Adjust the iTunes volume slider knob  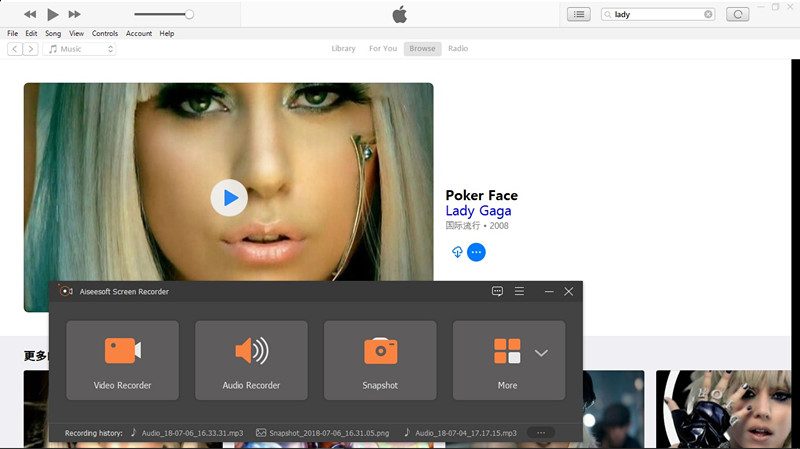coord(189,14)
